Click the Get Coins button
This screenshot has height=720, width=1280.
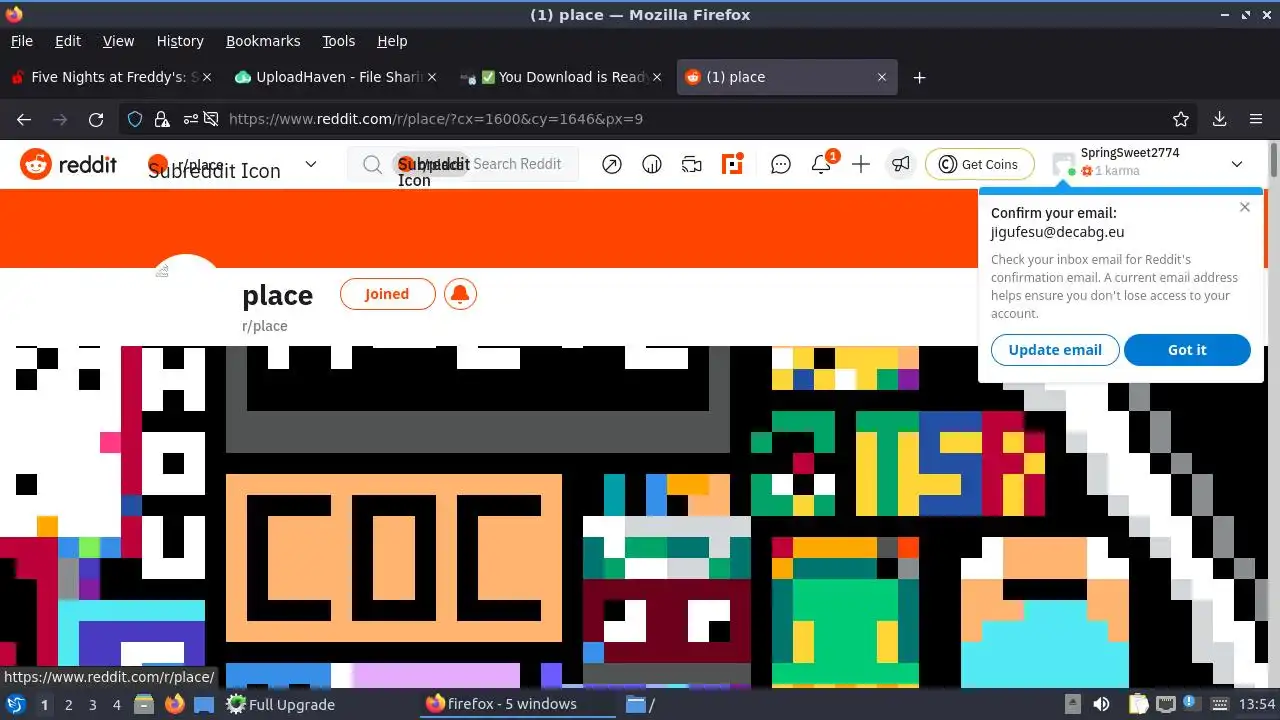[x=979, y=164]
